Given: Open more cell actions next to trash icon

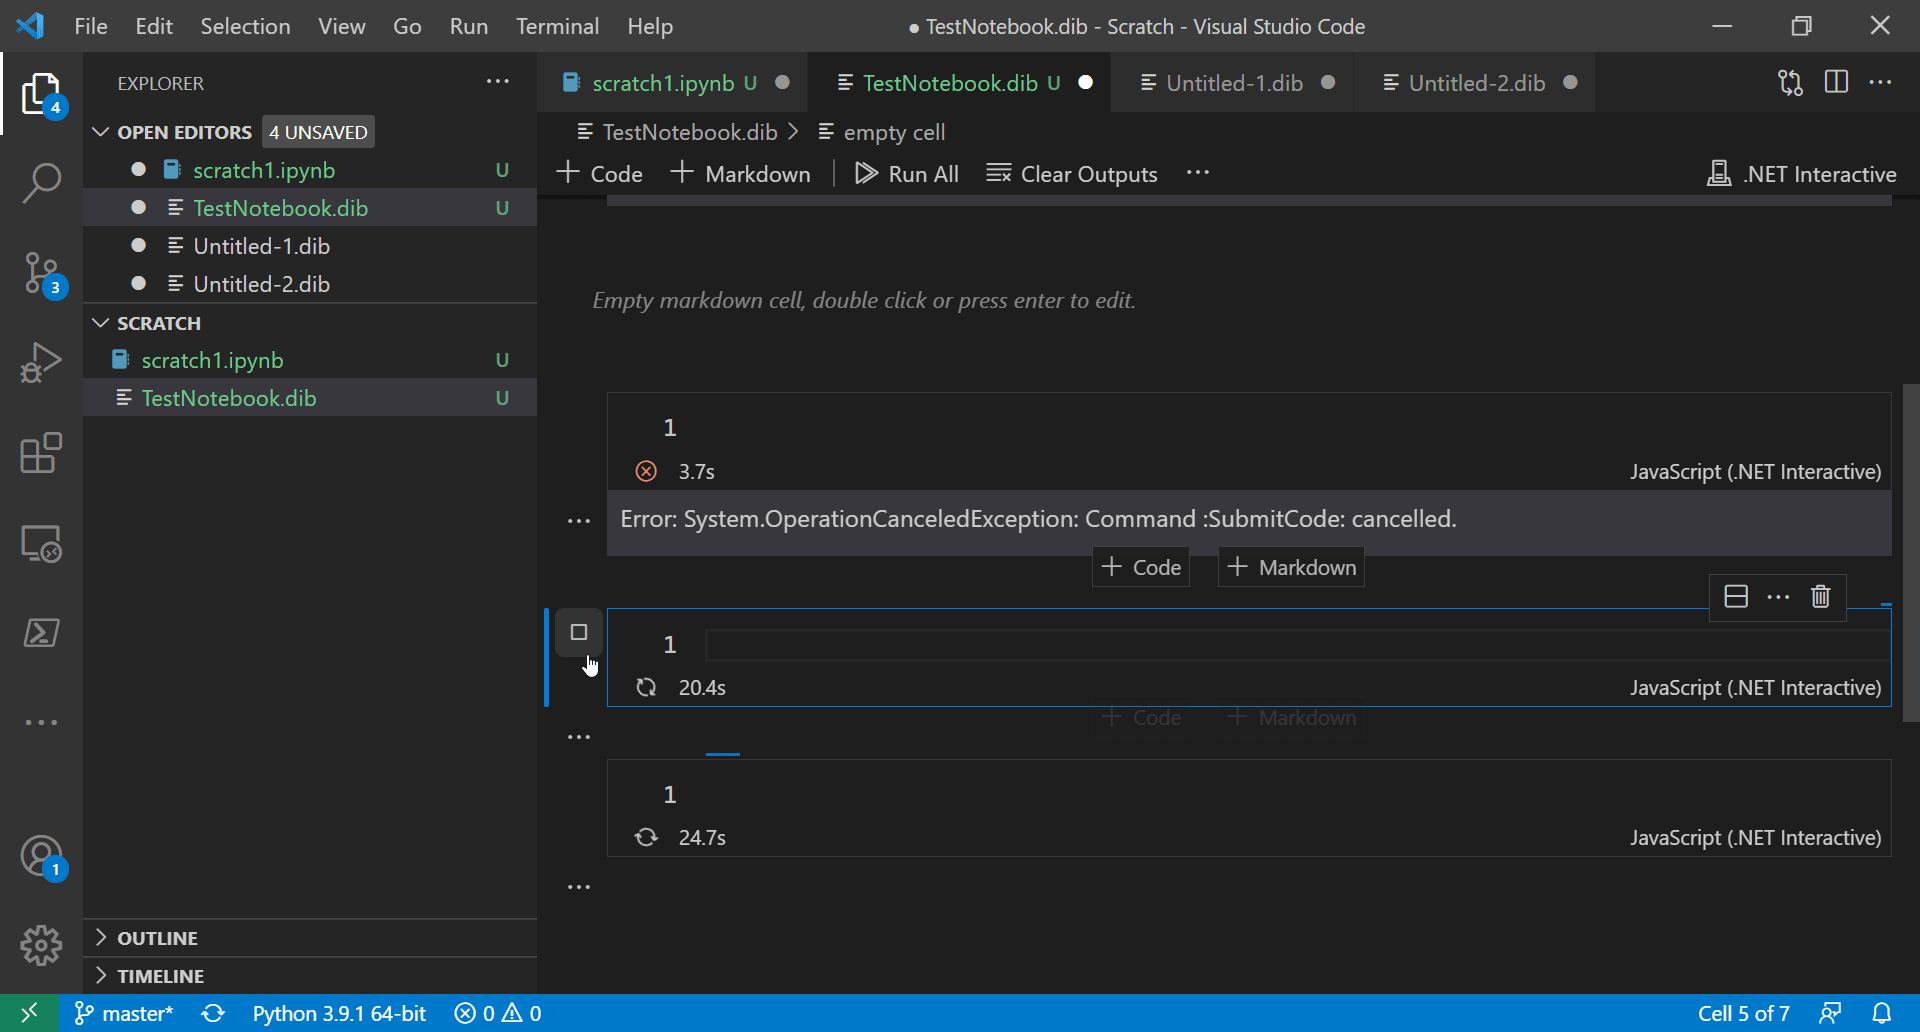Looking at the screenshot, I should [x=1778, y=597].
